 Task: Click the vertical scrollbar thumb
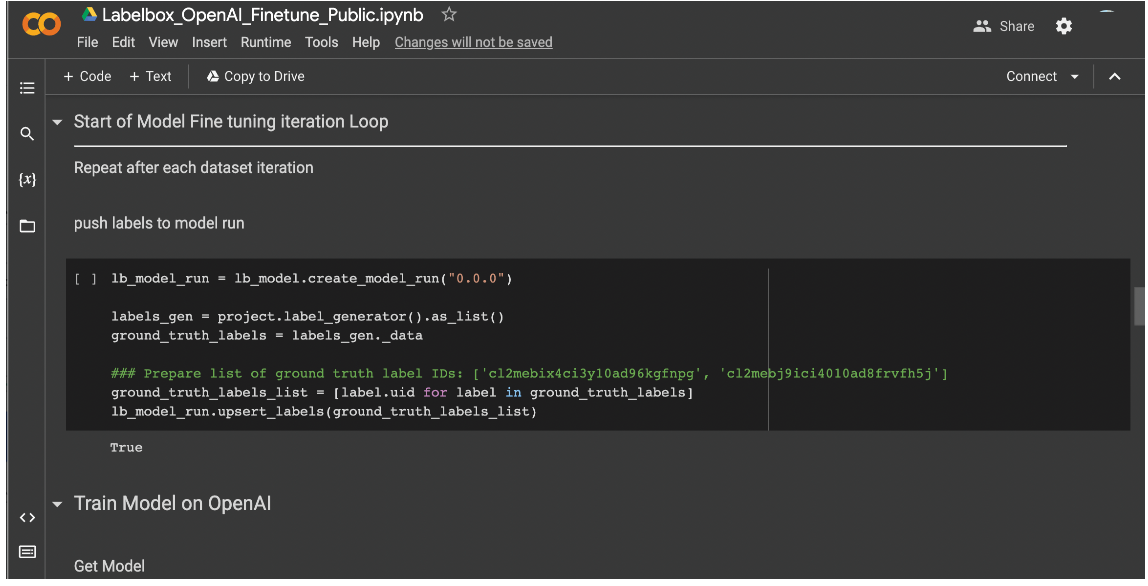1140,305
